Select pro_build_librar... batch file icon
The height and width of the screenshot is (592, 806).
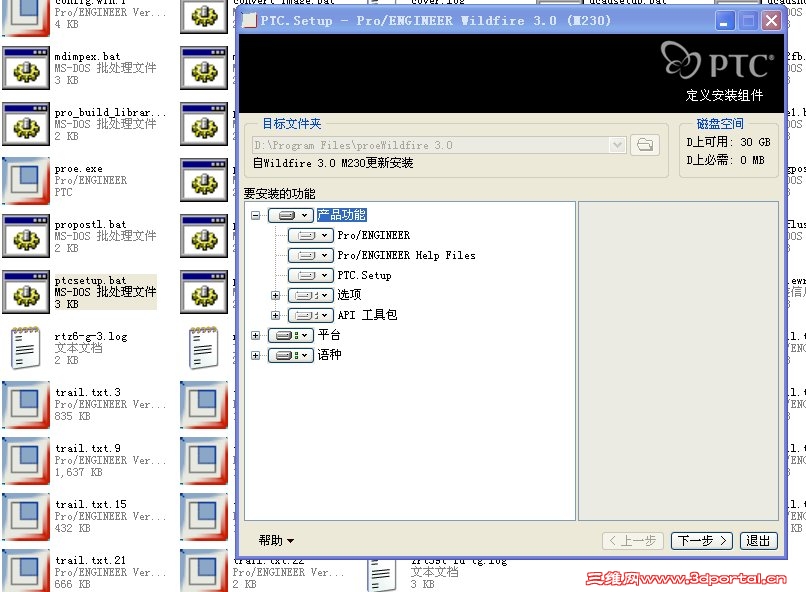26,124
